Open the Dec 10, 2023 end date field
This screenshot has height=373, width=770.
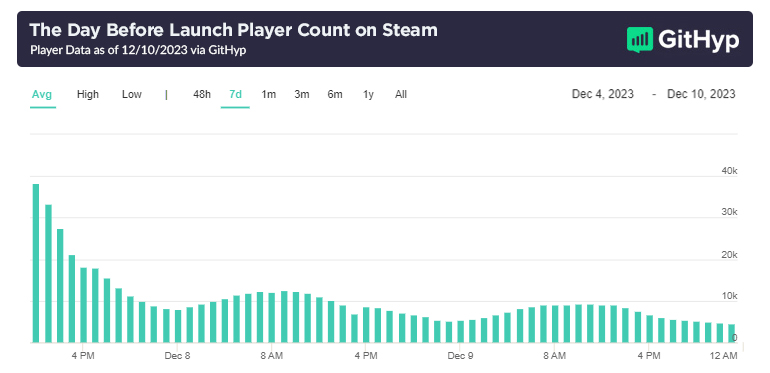point(701,94)
